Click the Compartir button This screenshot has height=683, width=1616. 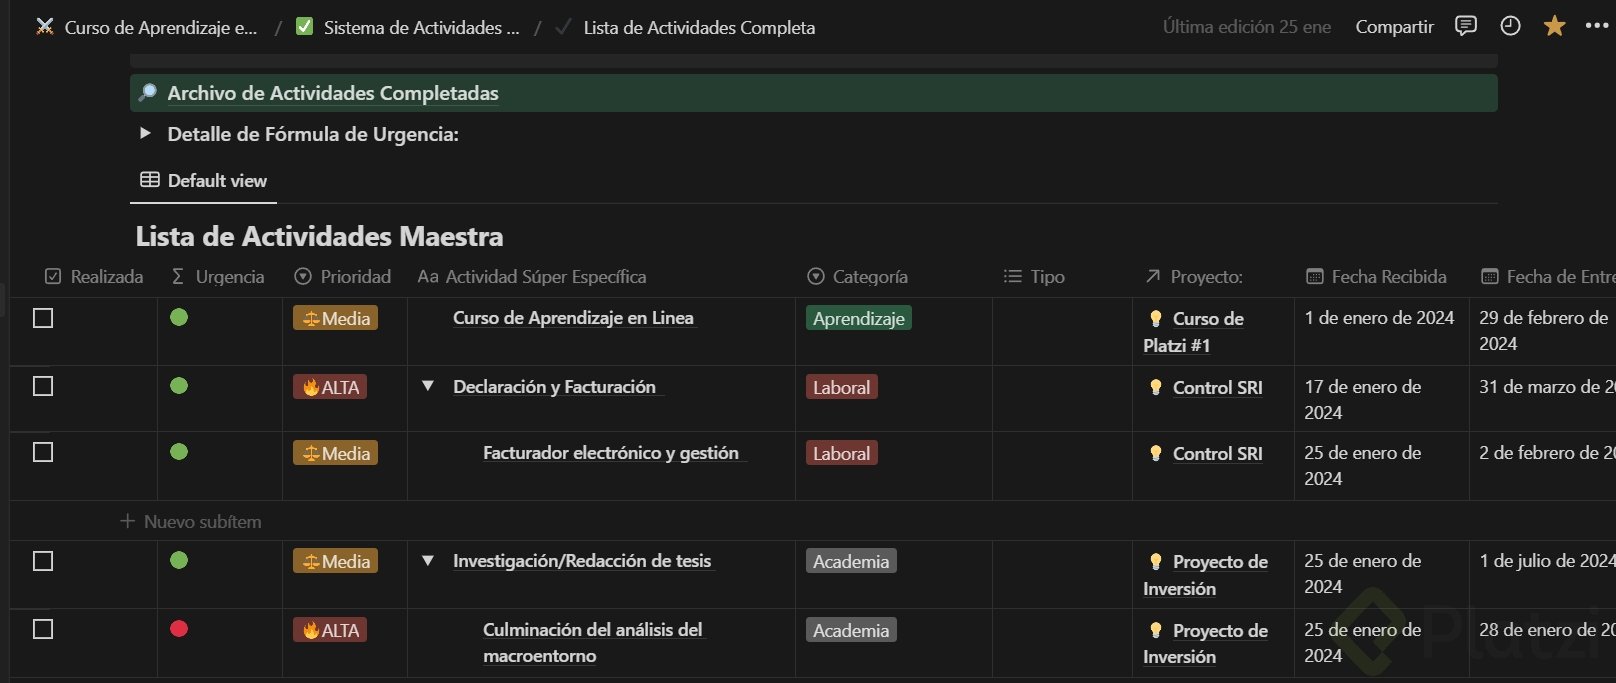pos(1394,27)
